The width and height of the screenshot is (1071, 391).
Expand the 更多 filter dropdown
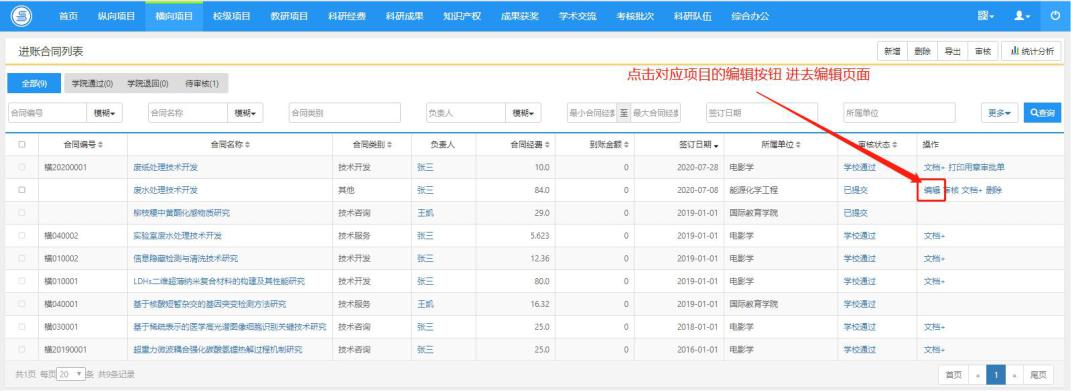(x=999, y=113)
